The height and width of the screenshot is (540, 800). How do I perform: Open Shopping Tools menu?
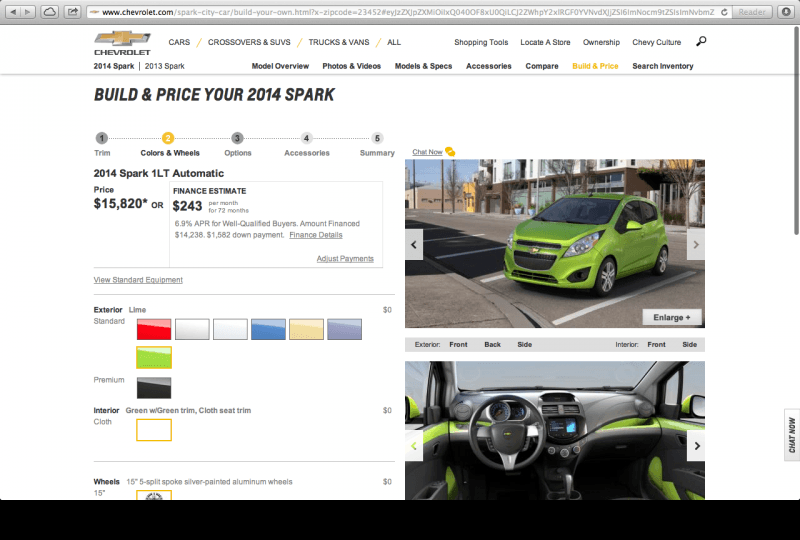(x=481, y=42)
